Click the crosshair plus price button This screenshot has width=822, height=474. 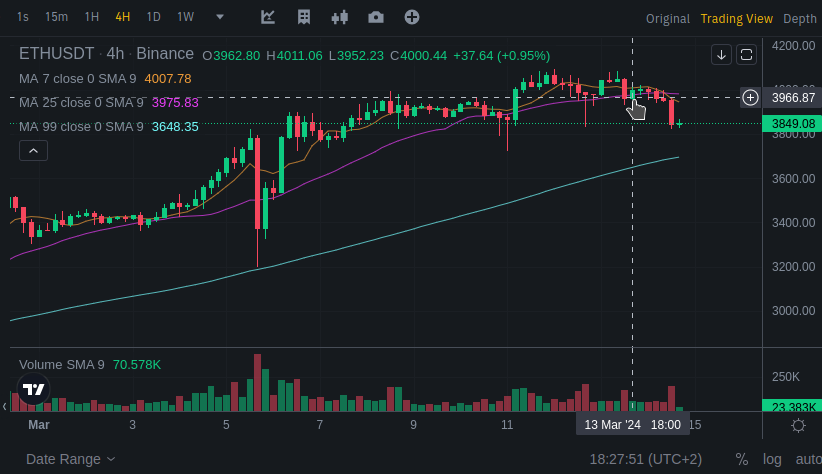(x=750, y=98)
